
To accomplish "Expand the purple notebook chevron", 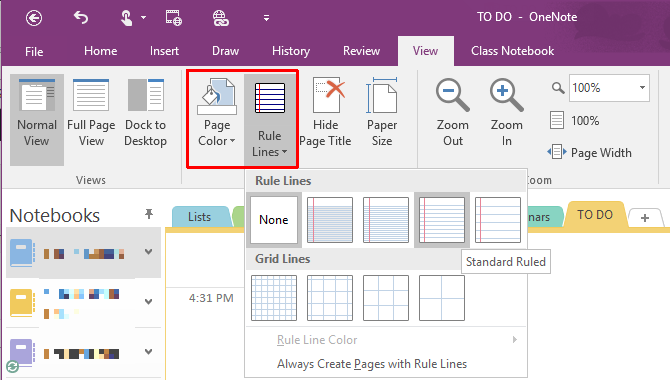I will point(148,352).
